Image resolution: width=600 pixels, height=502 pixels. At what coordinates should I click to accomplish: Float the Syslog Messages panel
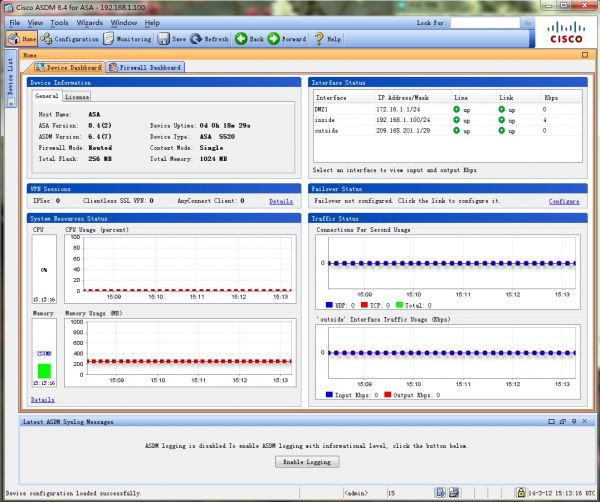point(562,421)
